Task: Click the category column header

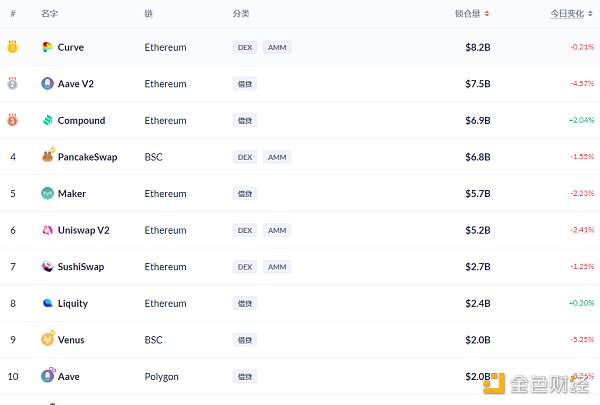Action: (x=241, y=14)
